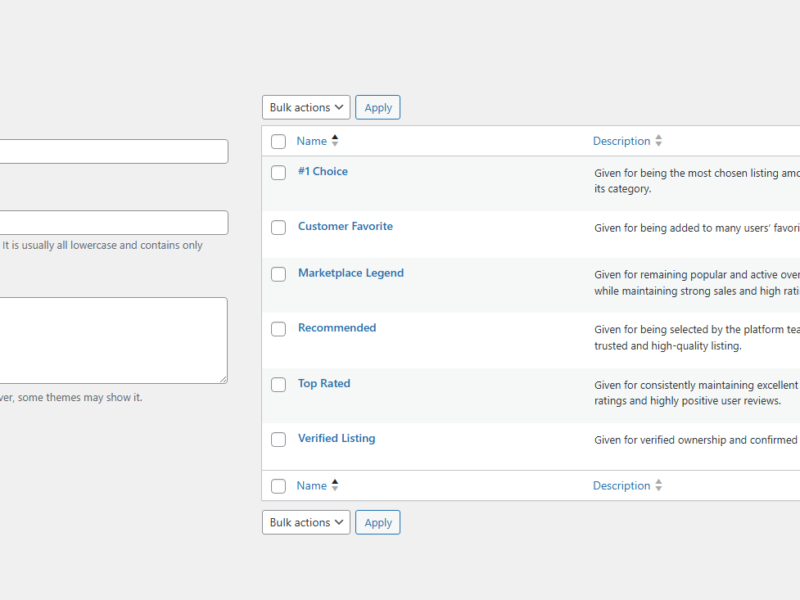Image resolution: width=800 pixels, height=600 pixels.
Task: Click the Apply button below the table
Action: pyautogui.click(x=378, y=522)
